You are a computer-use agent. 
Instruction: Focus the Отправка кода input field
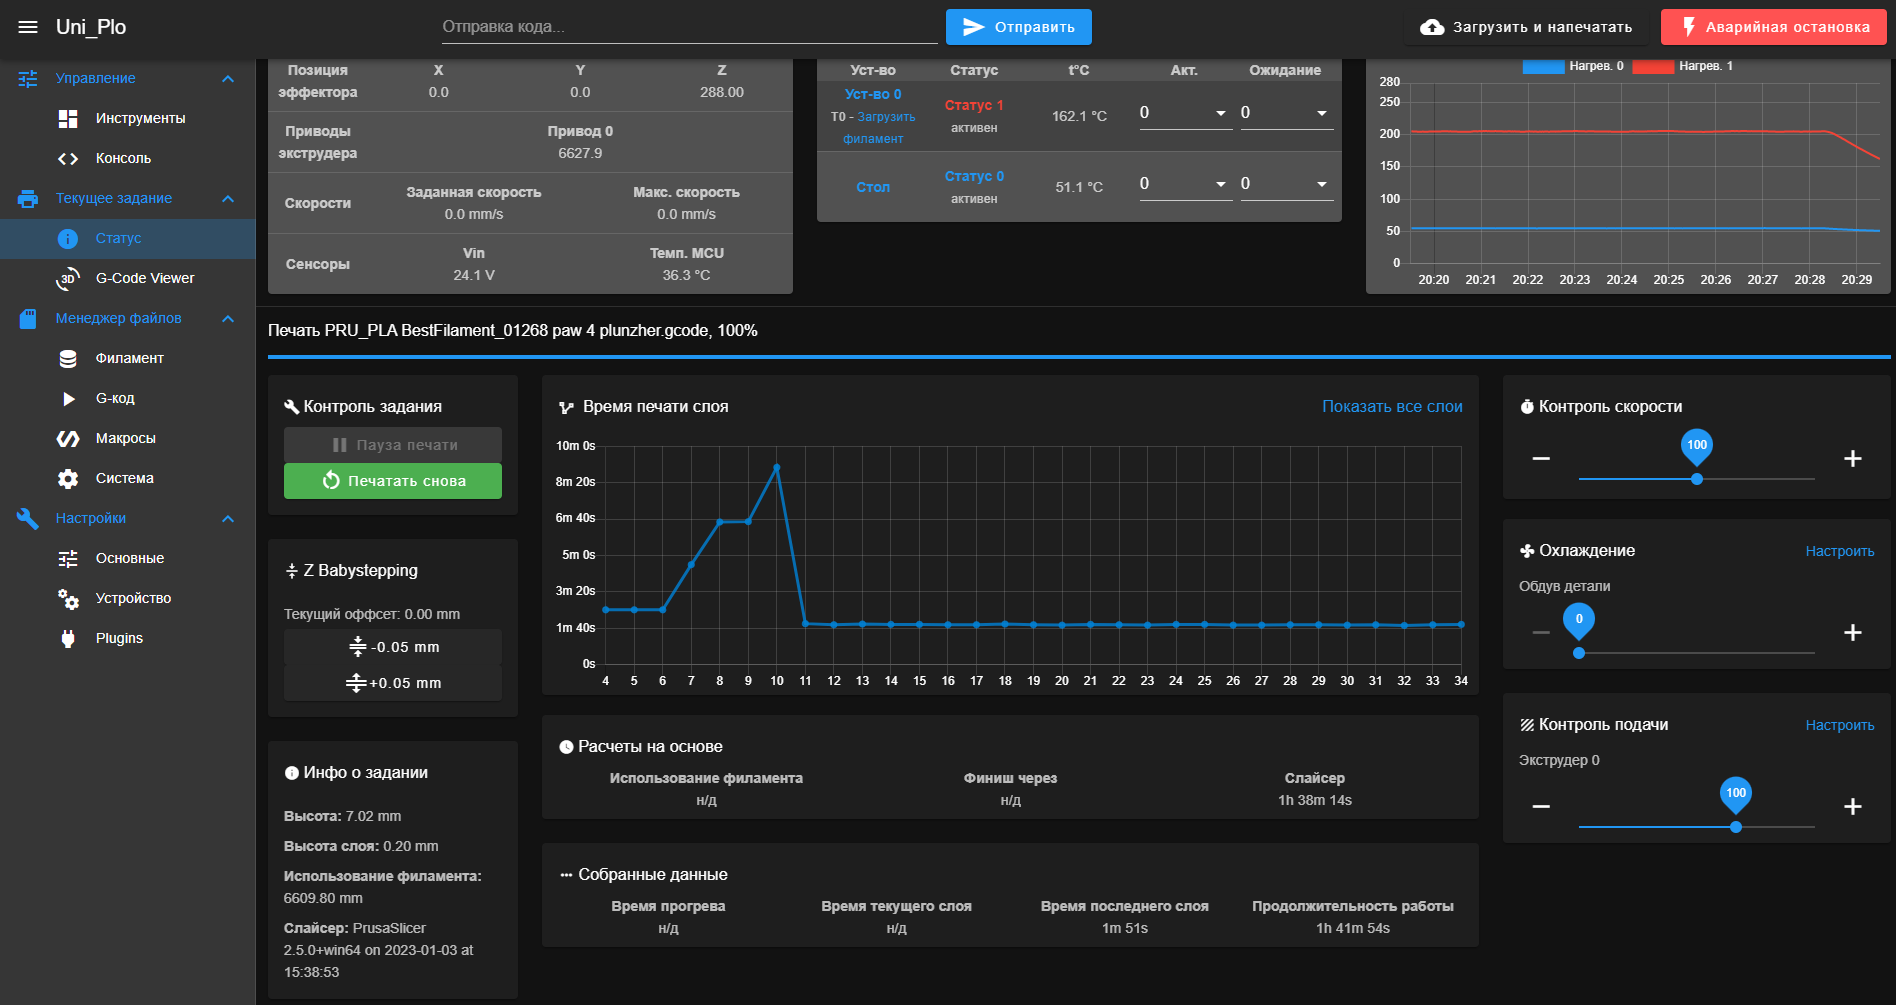click(689, 27)
